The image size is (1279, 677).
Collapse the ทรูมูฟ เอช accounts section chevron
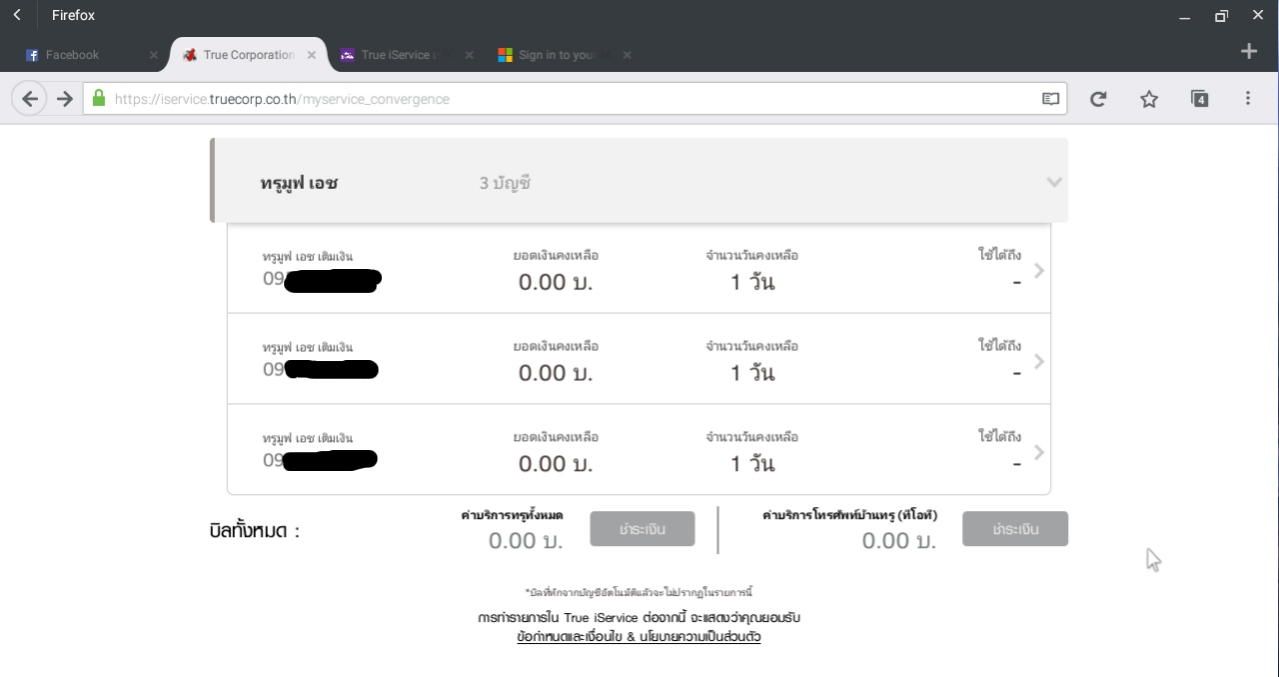[1053, 182]
